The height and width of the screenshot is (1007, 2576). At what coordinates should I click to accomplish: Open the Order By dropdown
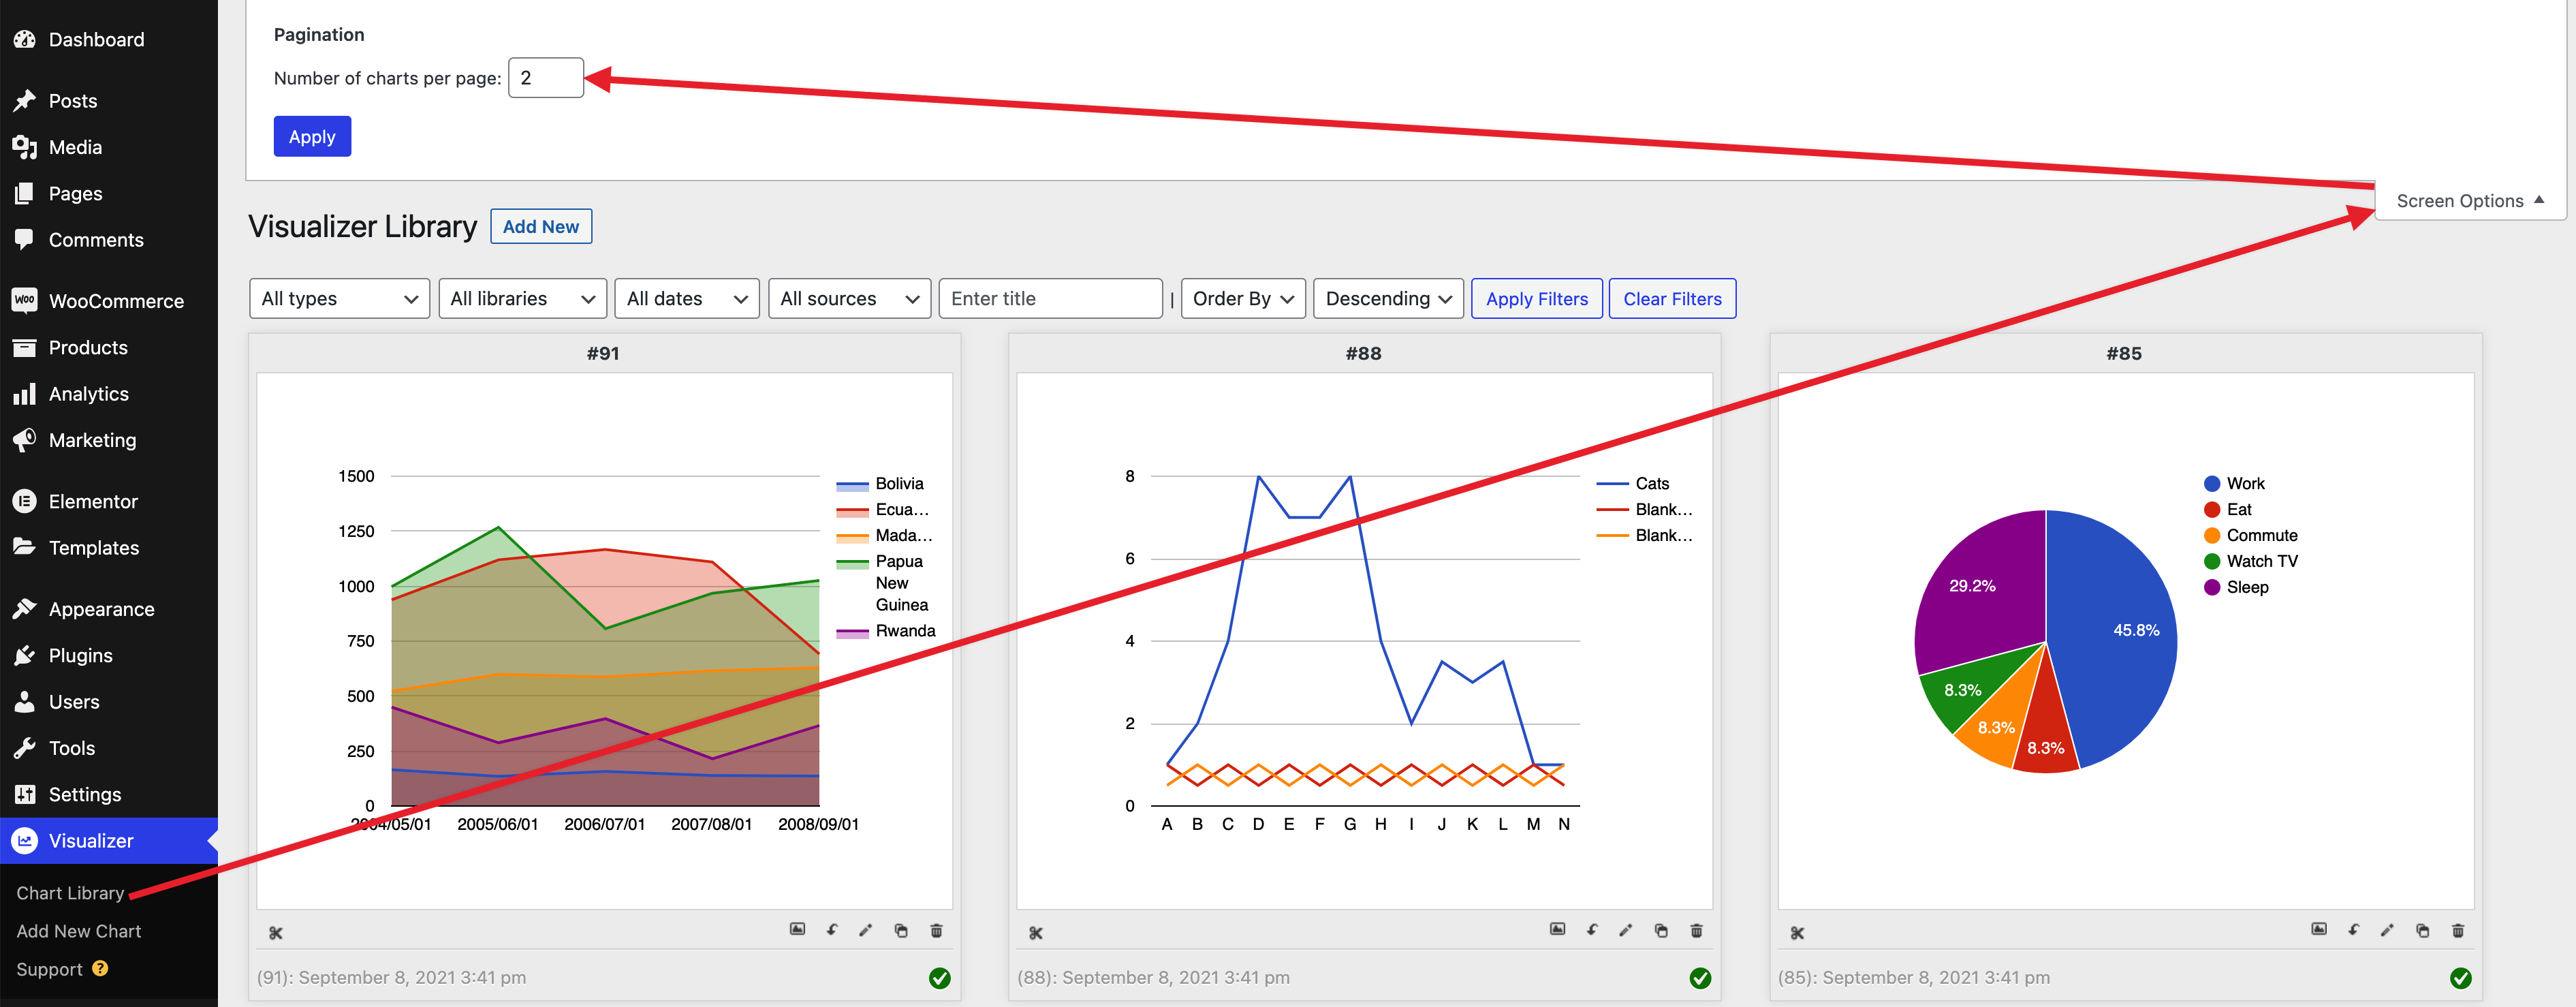pyautogui.click(x=1243, y=298)
